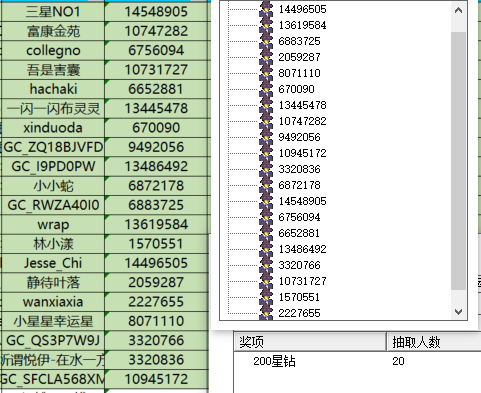Click the avatar icon beside tree entry 14548905
The width and height of the screenshot is (481, 393).
tap(266, 201)
